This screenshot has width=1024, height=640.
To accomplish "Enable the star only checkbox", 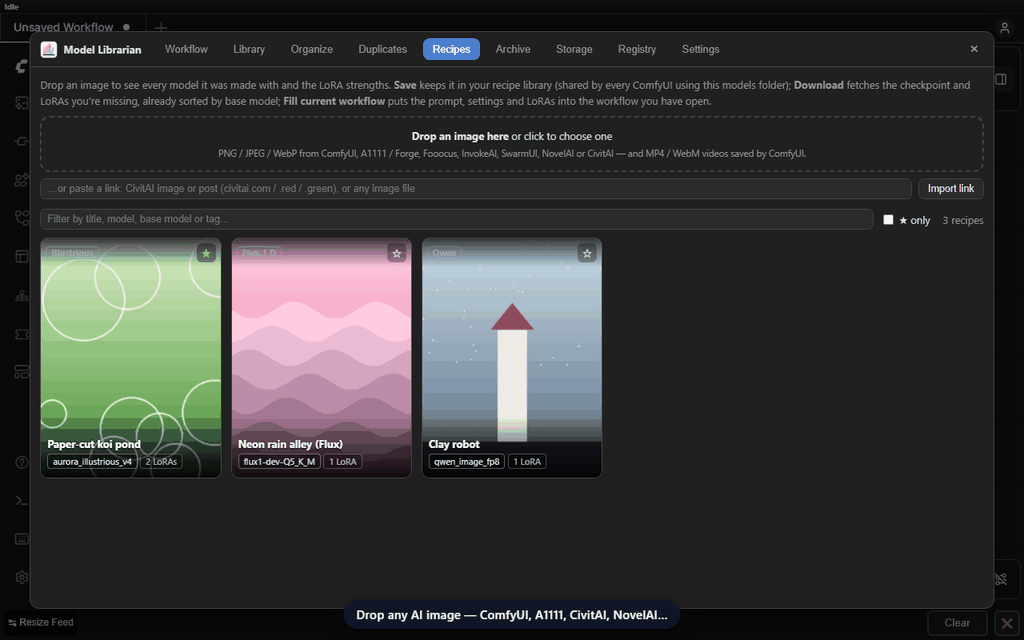I will tap(888, 219).
